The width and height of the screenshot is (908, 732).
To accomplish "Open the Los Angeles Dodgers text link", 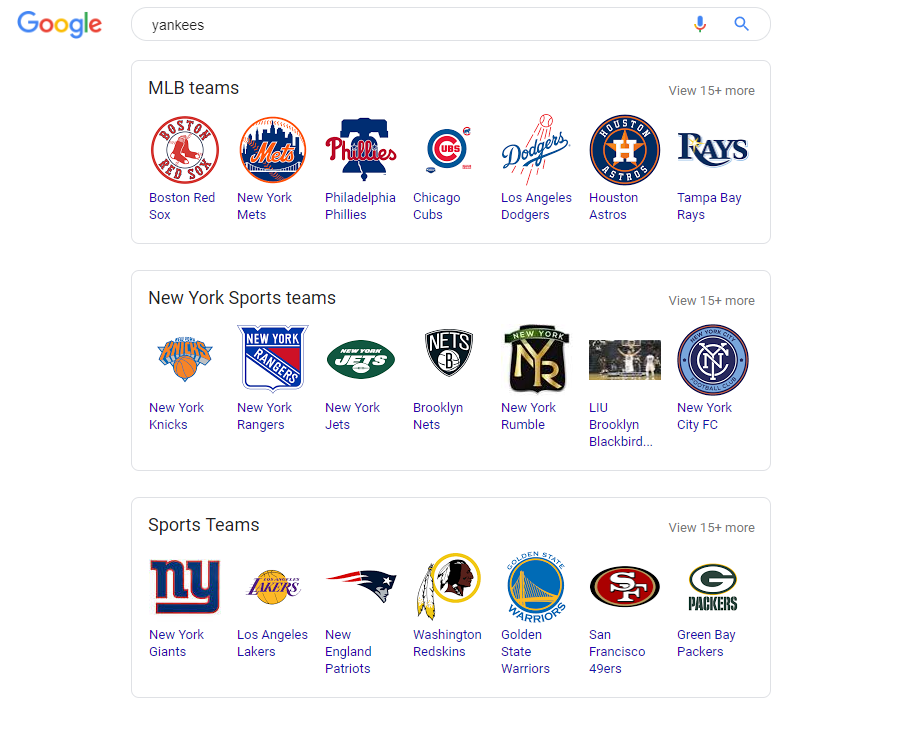I will 536,206.
